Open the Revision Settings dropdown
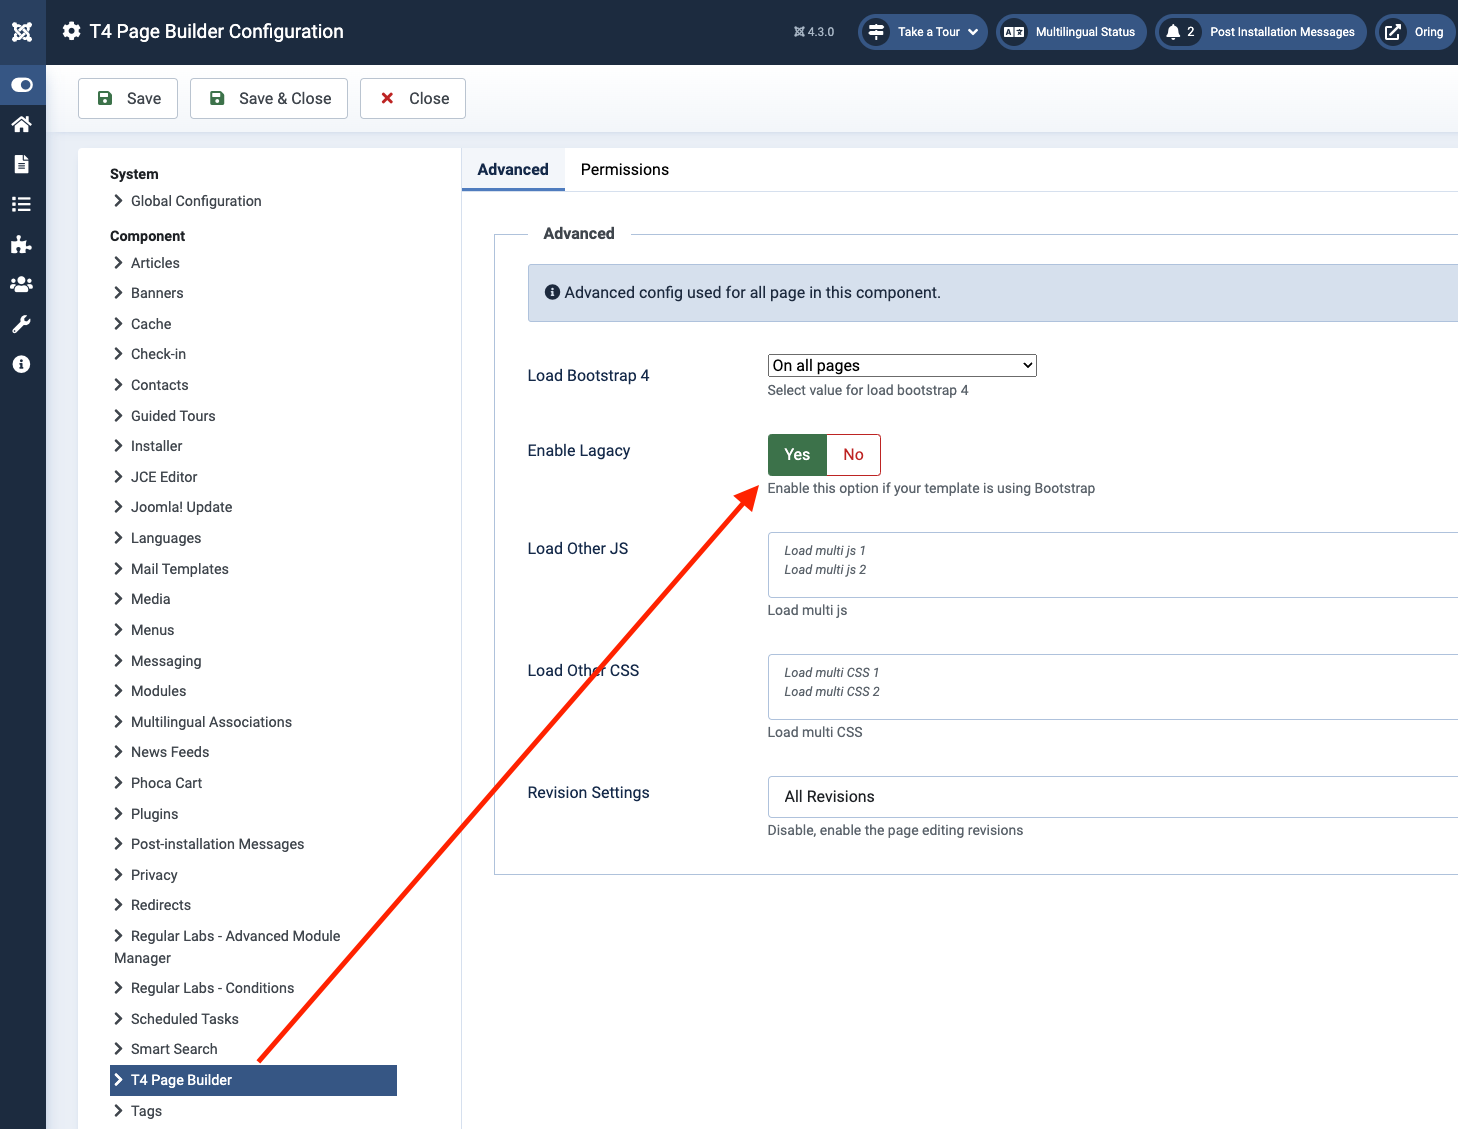1458x1129 pixels. click(1110, 797)
